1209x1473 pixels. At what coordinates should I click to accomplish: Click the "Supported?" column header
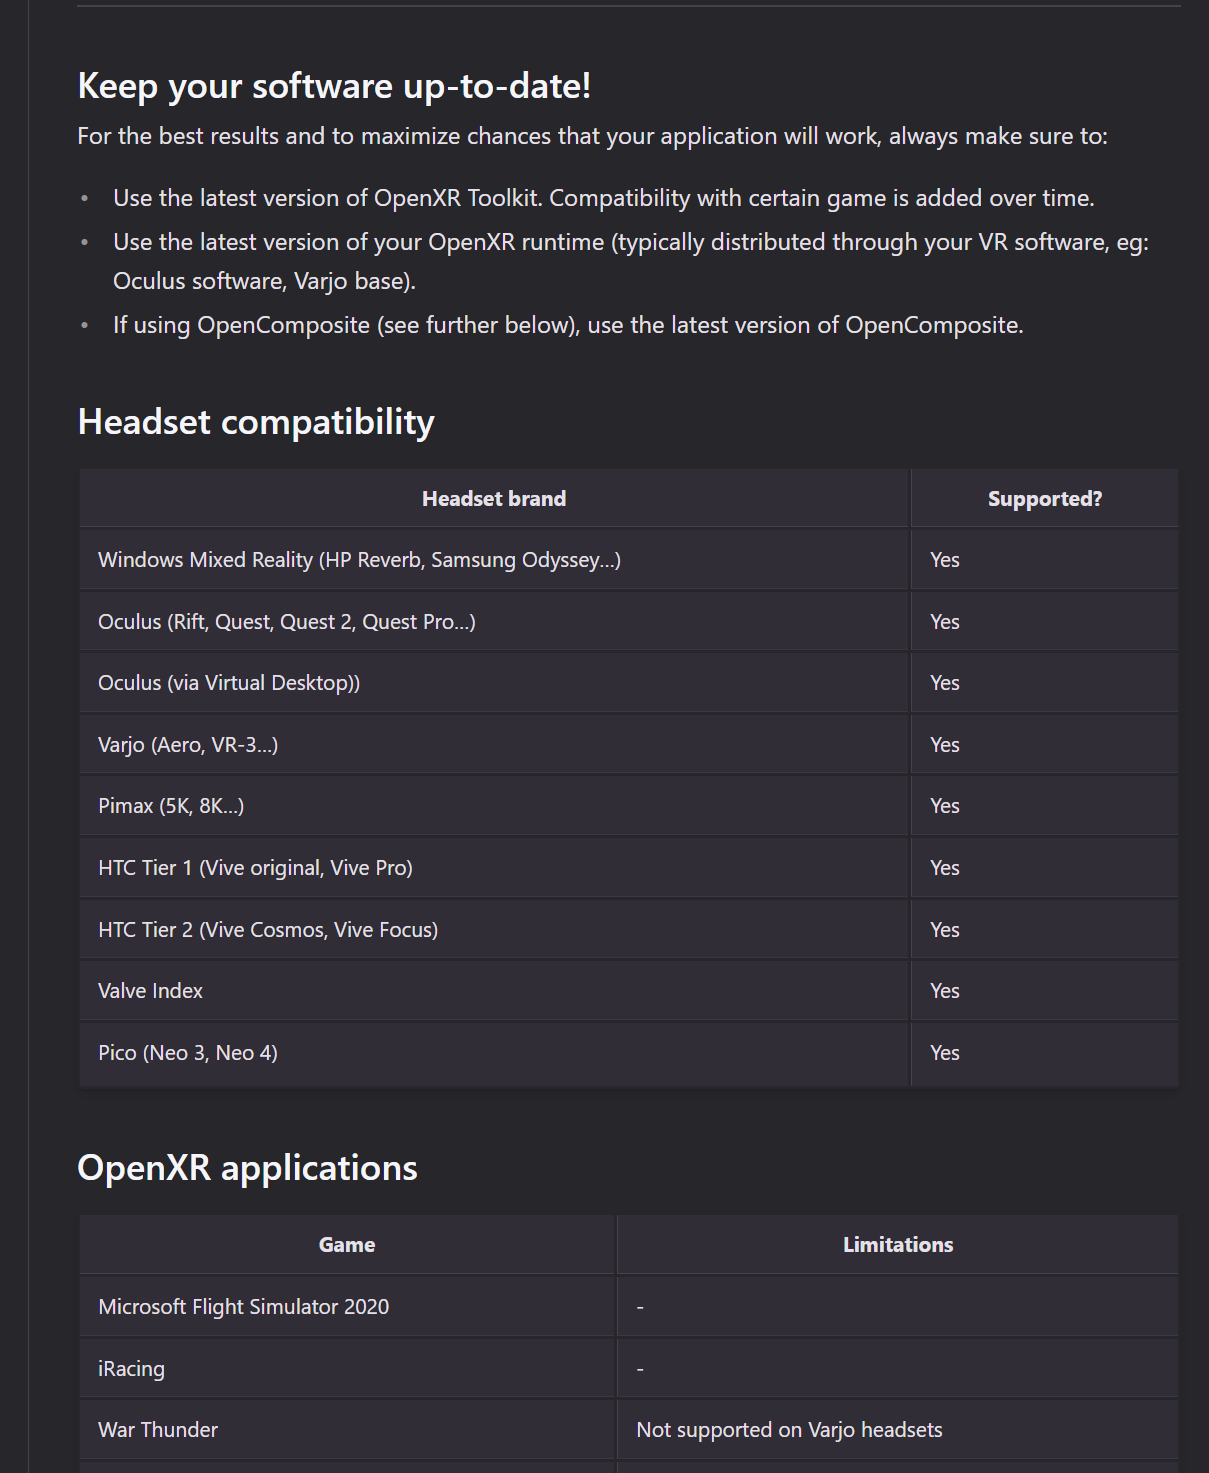[1044, 499]
